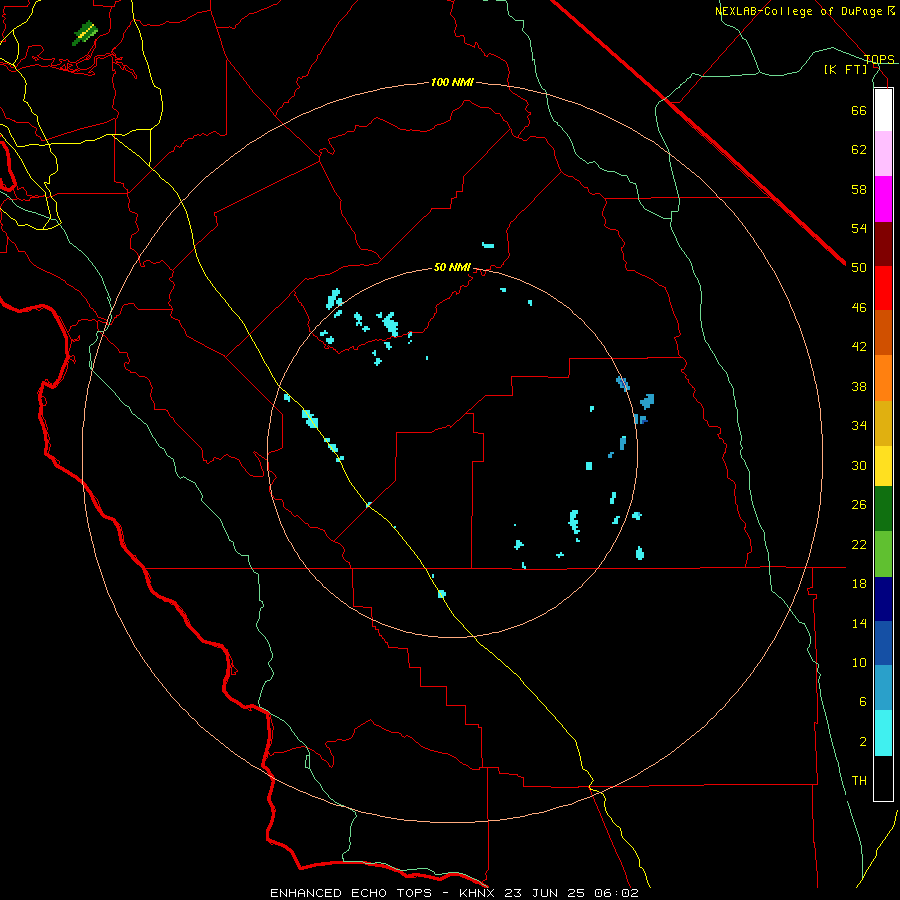This screenshot has height=900, width=900.
Task: Click the legend value "22"
Action: [859, 544]
